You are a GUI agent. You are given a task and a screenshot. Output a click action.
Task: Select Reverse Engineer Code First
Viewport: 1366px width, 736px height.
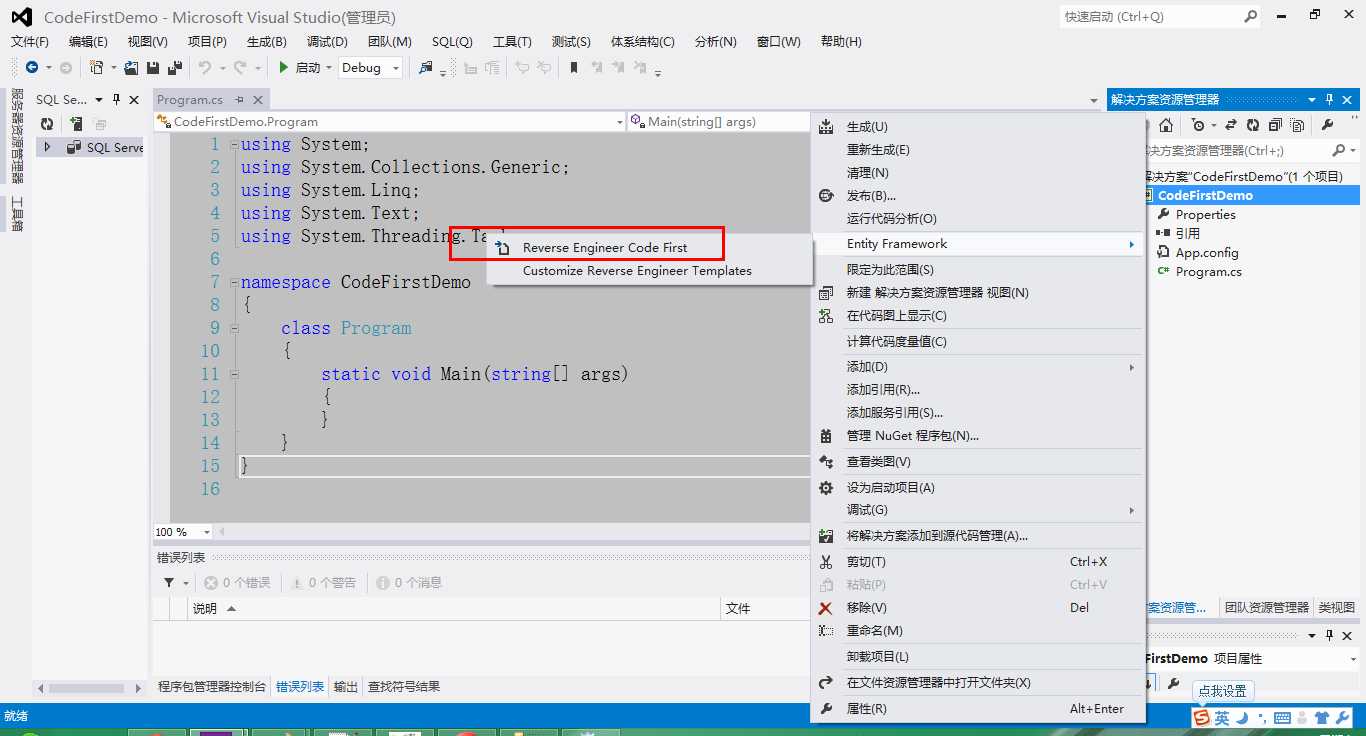[605, 247]
